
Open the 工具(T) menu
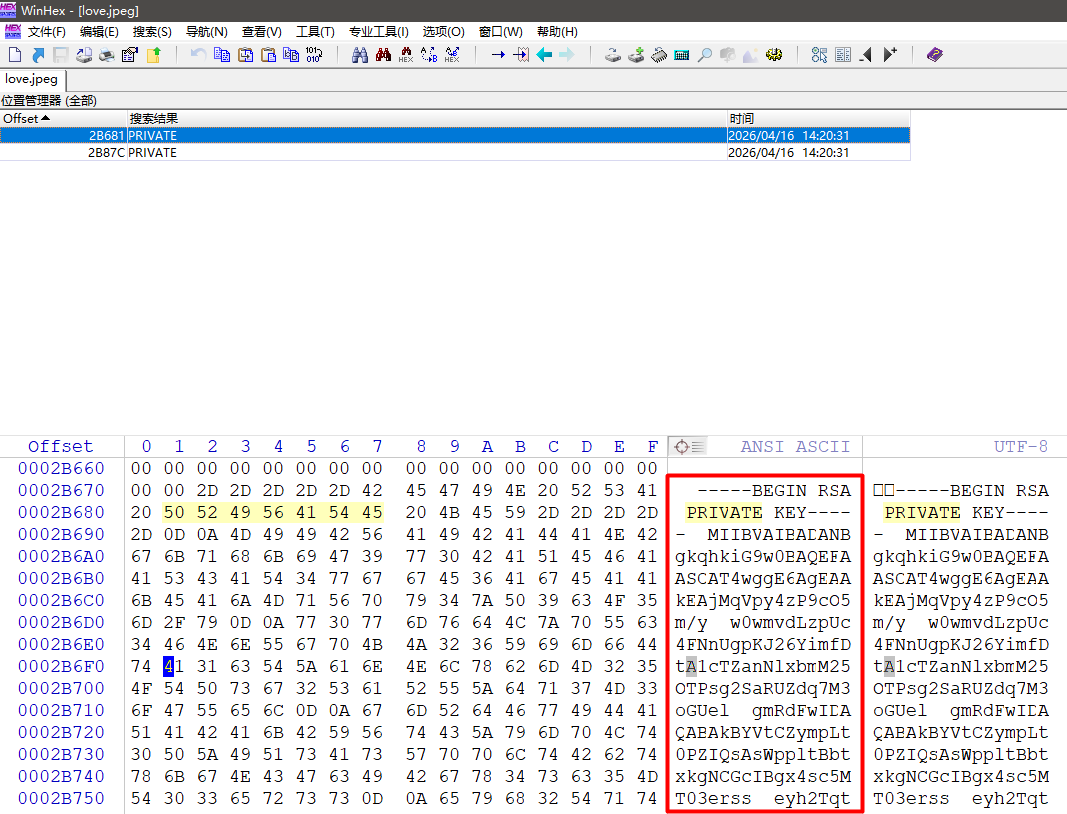point(315,32)
